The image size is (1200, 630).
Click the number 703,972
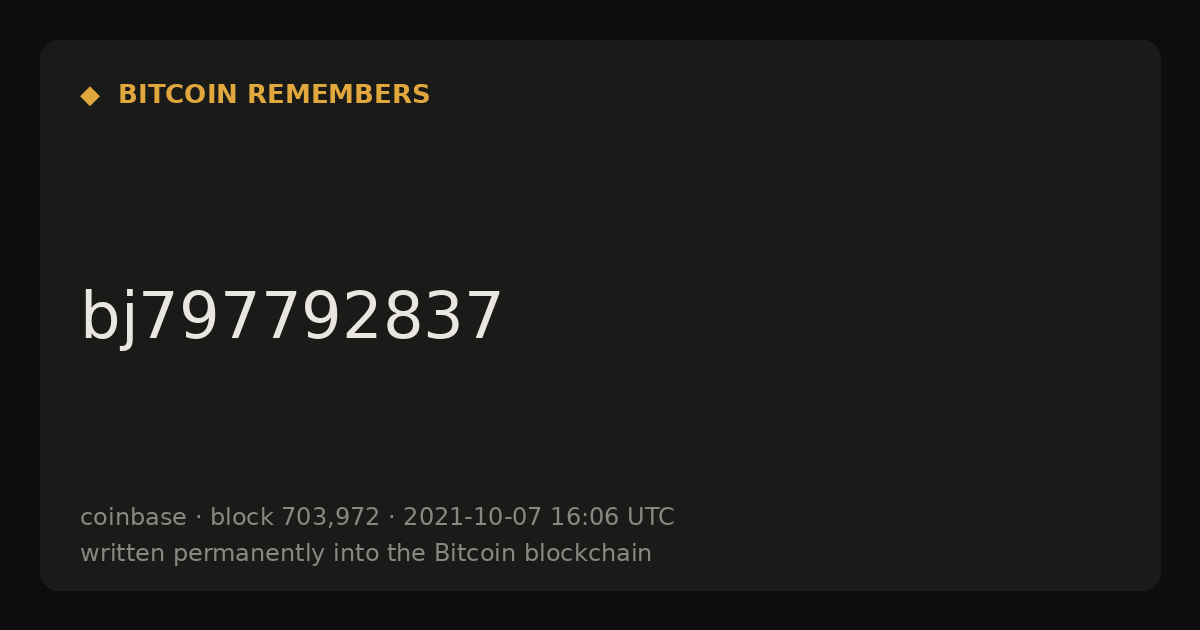[330, 518]
